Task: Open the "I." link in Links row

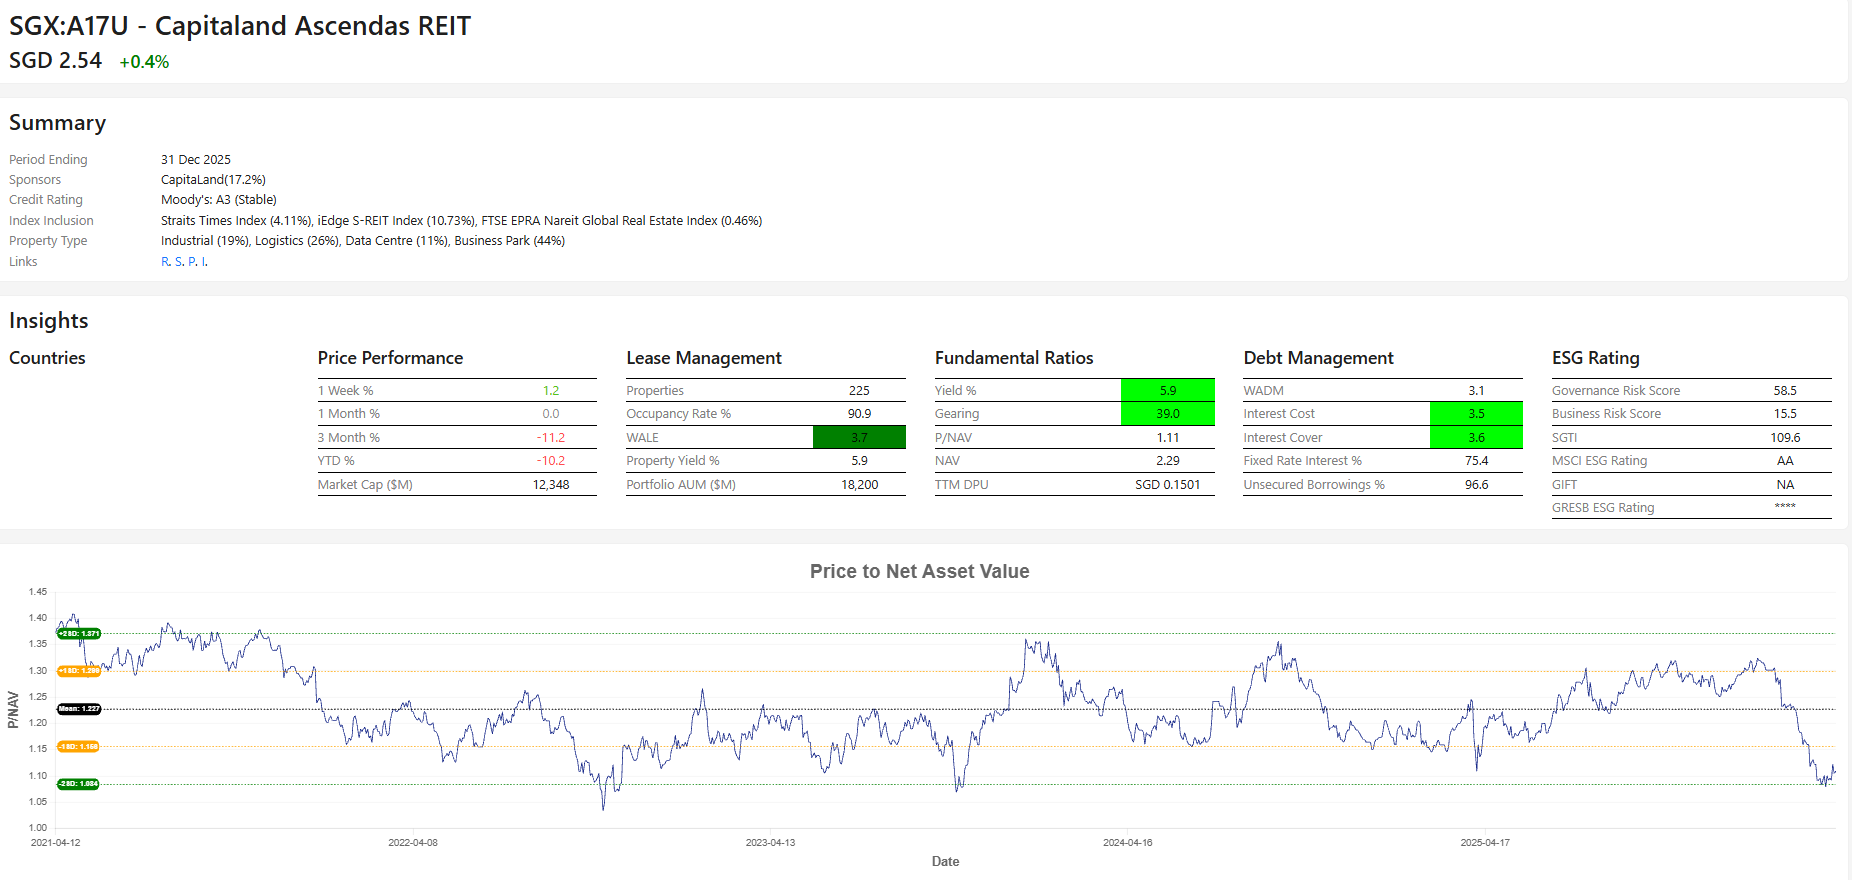Action: tap(204, 262)
